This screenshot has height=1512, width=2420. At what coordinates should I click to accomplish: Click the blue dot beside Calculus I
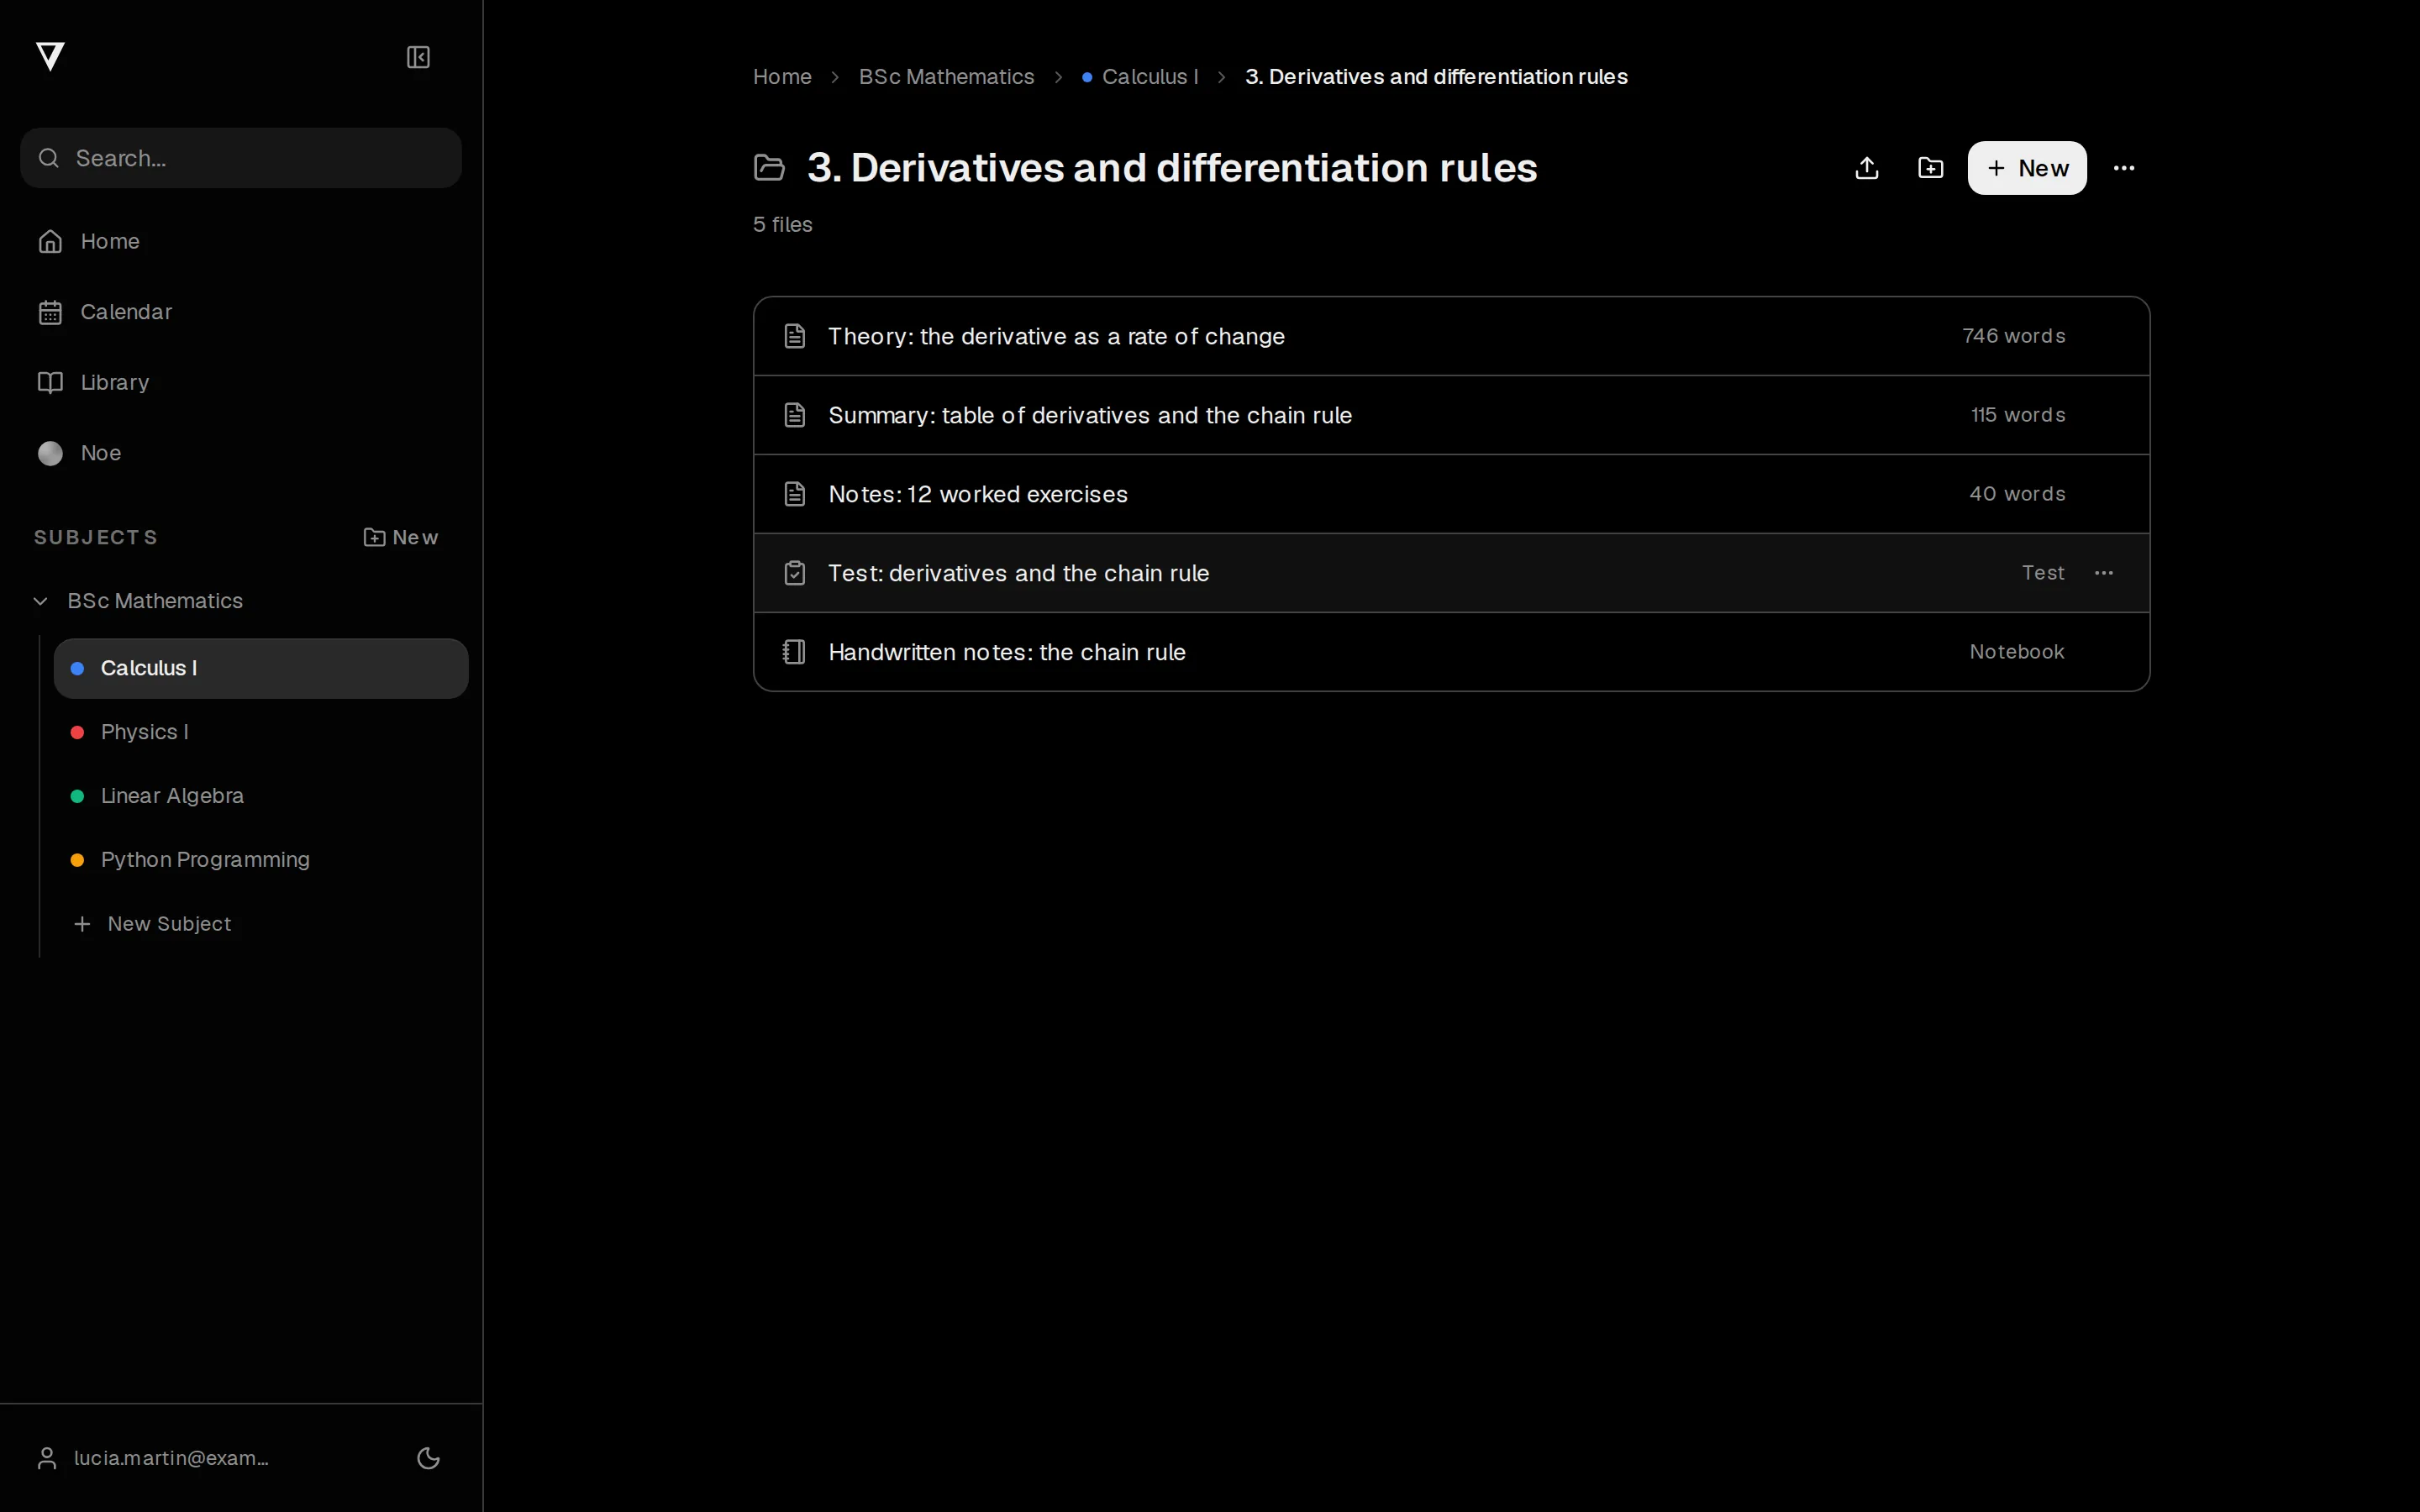[x=77, y=668]
